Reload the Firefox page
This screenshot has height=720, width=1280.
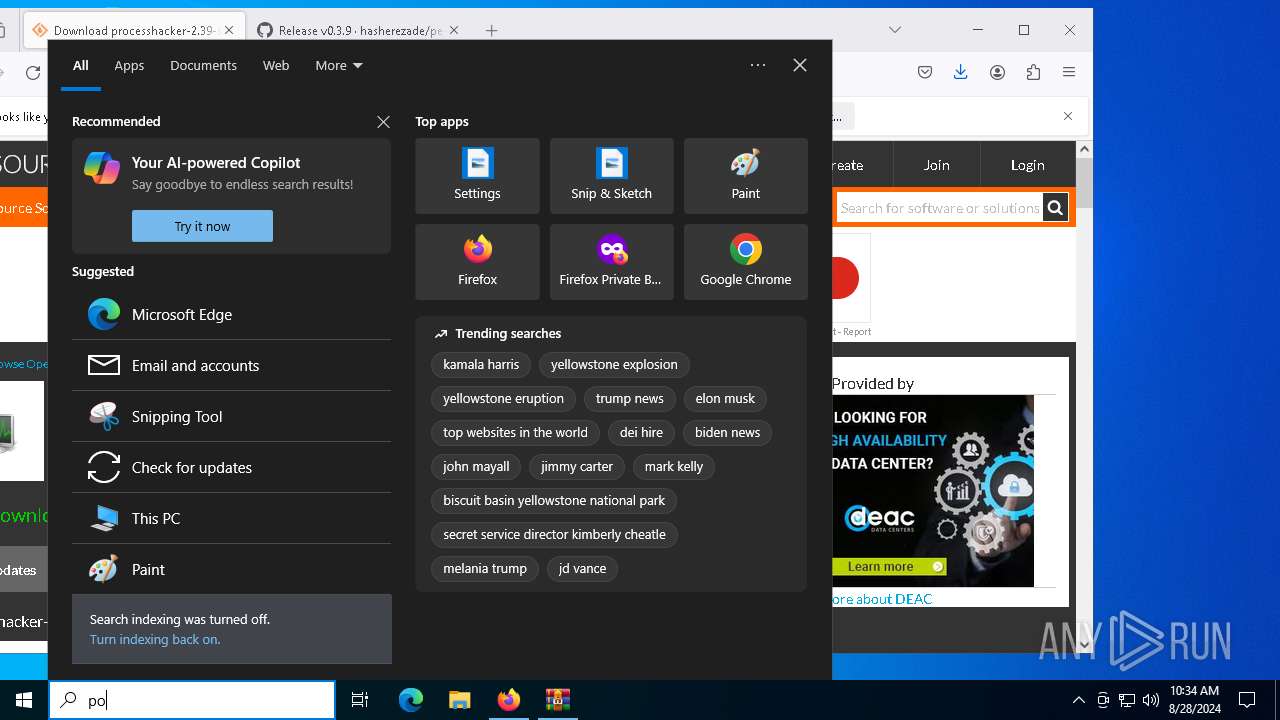pyautogui.click(x=33, y=73)
